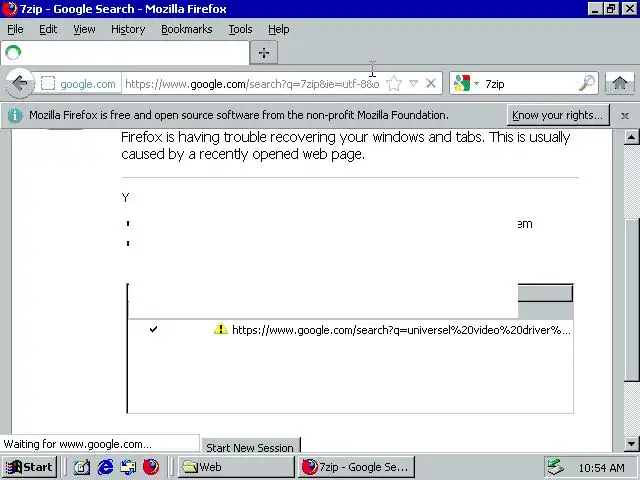The width and height of the screenshot is (640, 480).
Task: Click the third quick launch icon
Action: (x=128, y=467)
